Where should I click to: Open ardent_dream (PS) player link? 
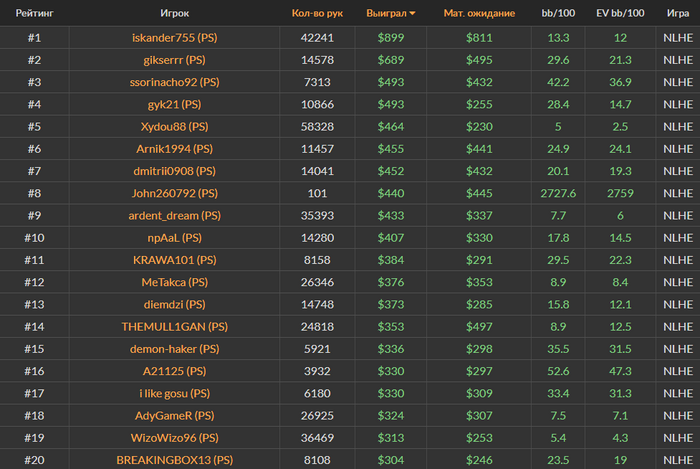[175, 216]
